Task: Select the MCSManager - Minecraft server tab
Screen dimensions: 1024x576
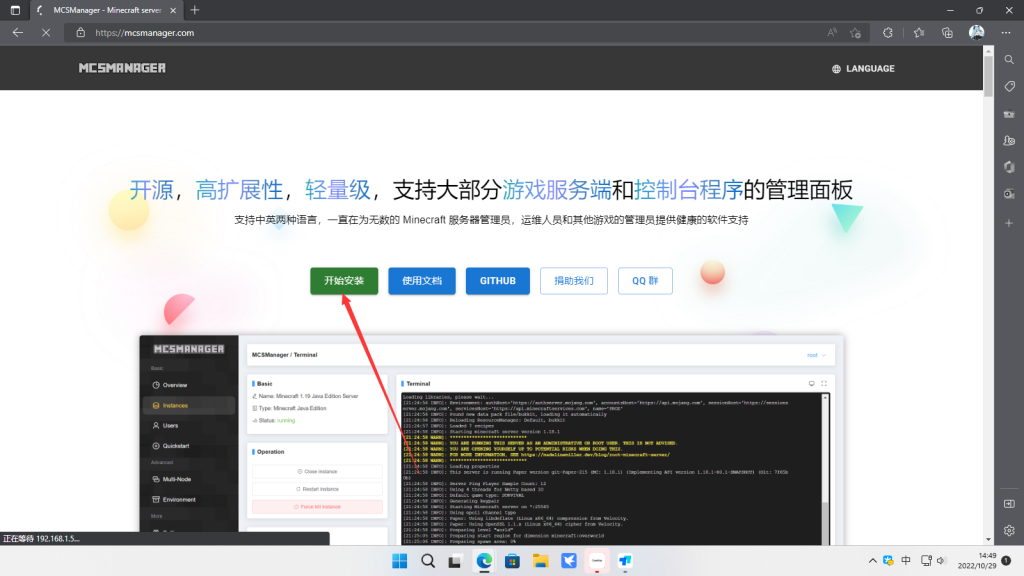Action: tap(107, 10)
